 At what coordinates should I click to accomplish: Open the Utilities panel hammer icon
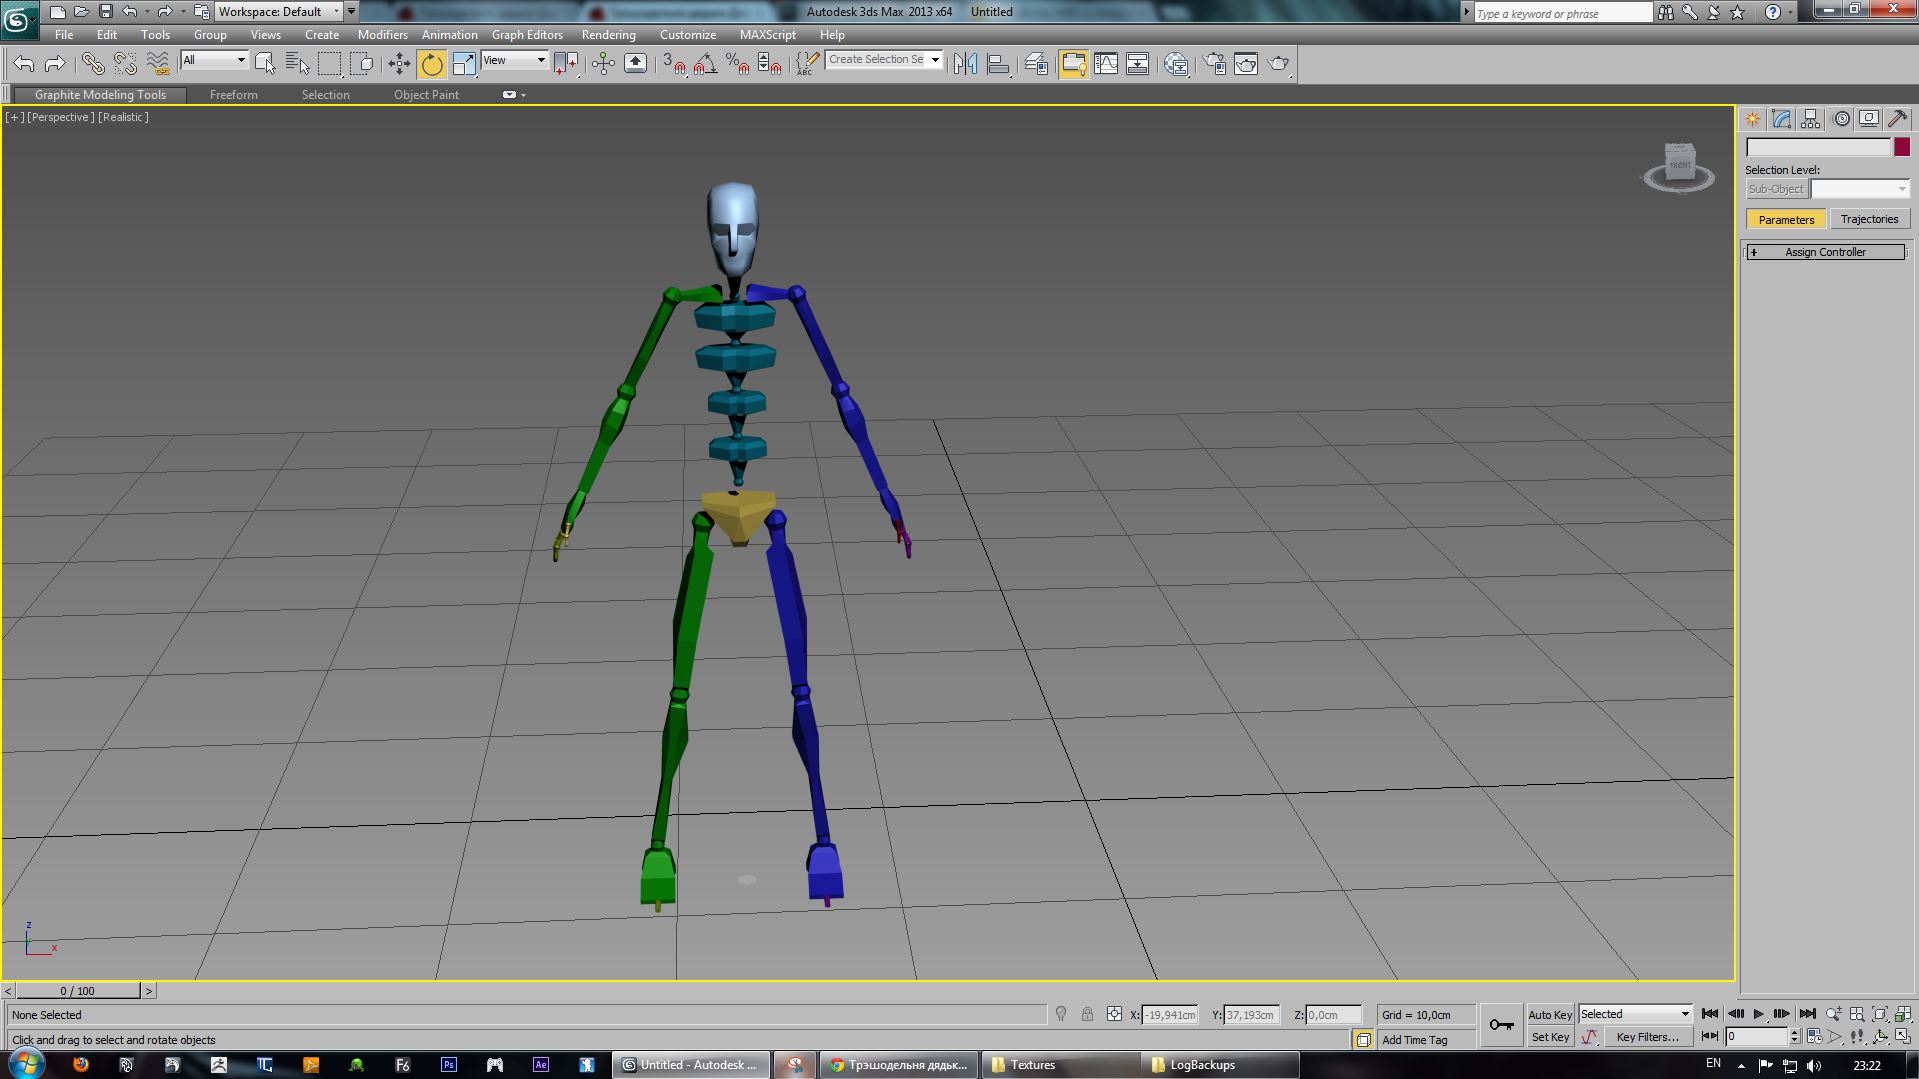pyautogui.click(x=1897, y=119)
